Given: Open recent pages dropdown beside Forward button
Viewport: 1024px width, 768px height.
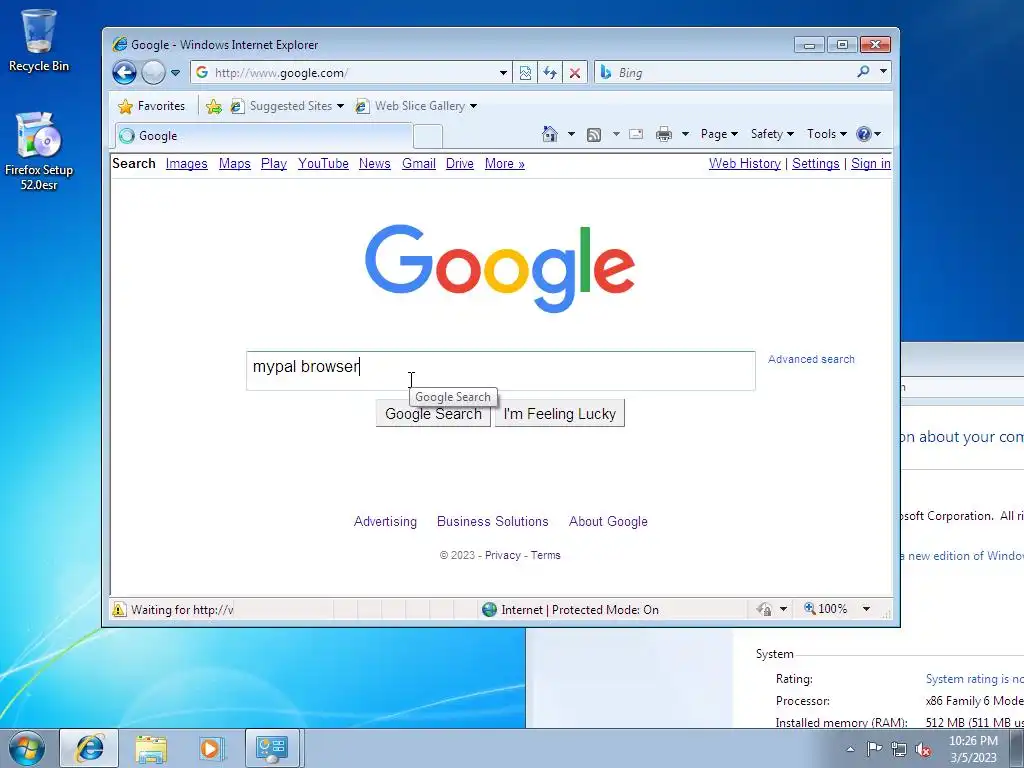Looking at the screenshot, I should (x=175, y=72).
